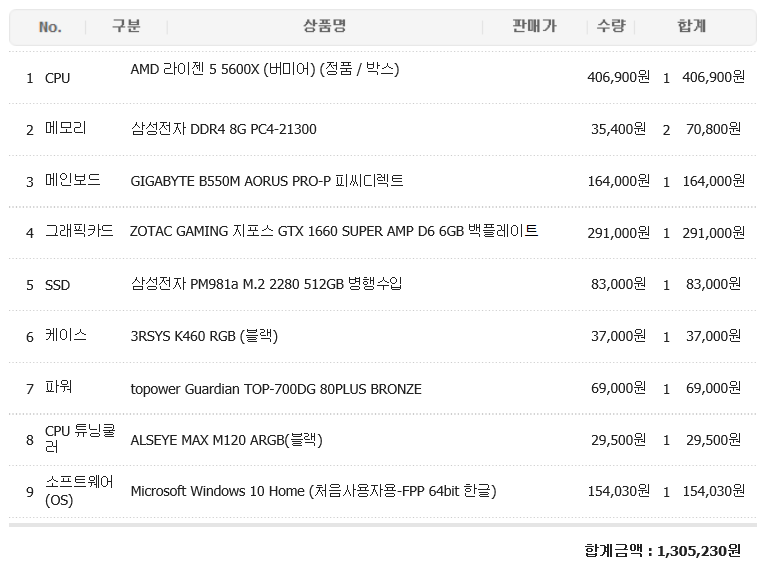Click the CPU price 406,900원

[619, 78]
